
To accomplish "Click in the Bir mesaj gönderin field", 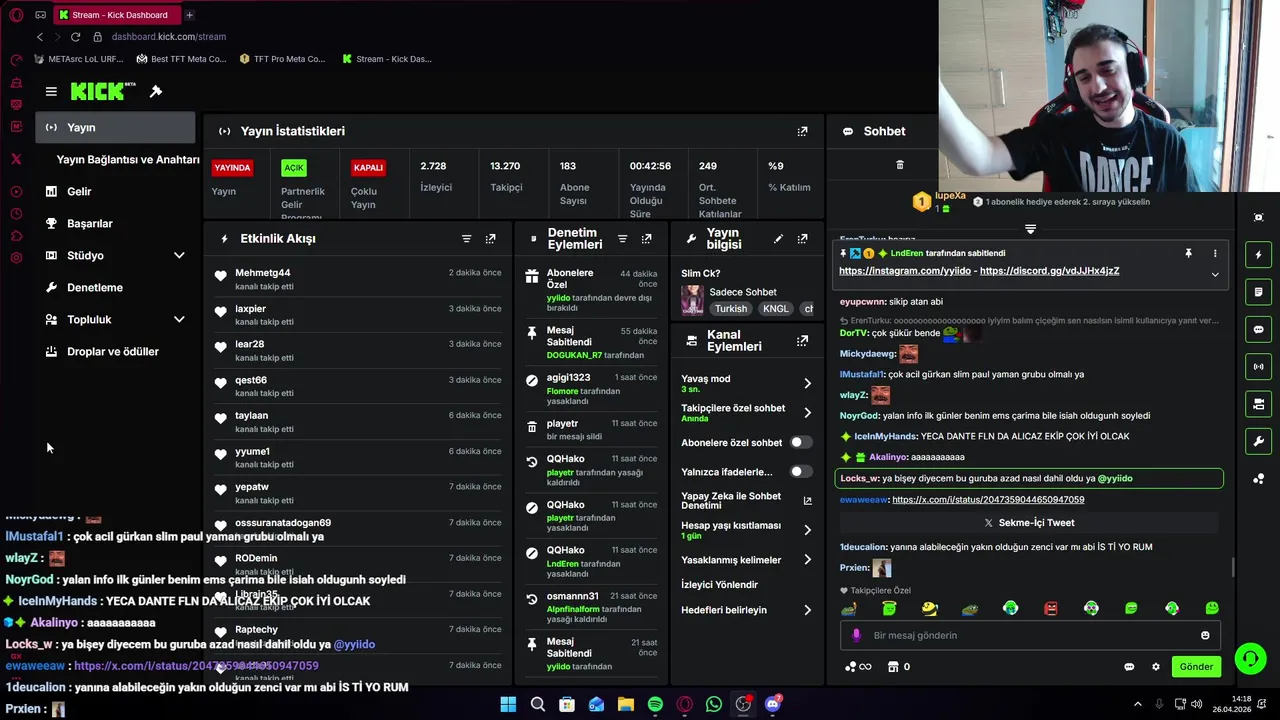I will point(1030,635).
